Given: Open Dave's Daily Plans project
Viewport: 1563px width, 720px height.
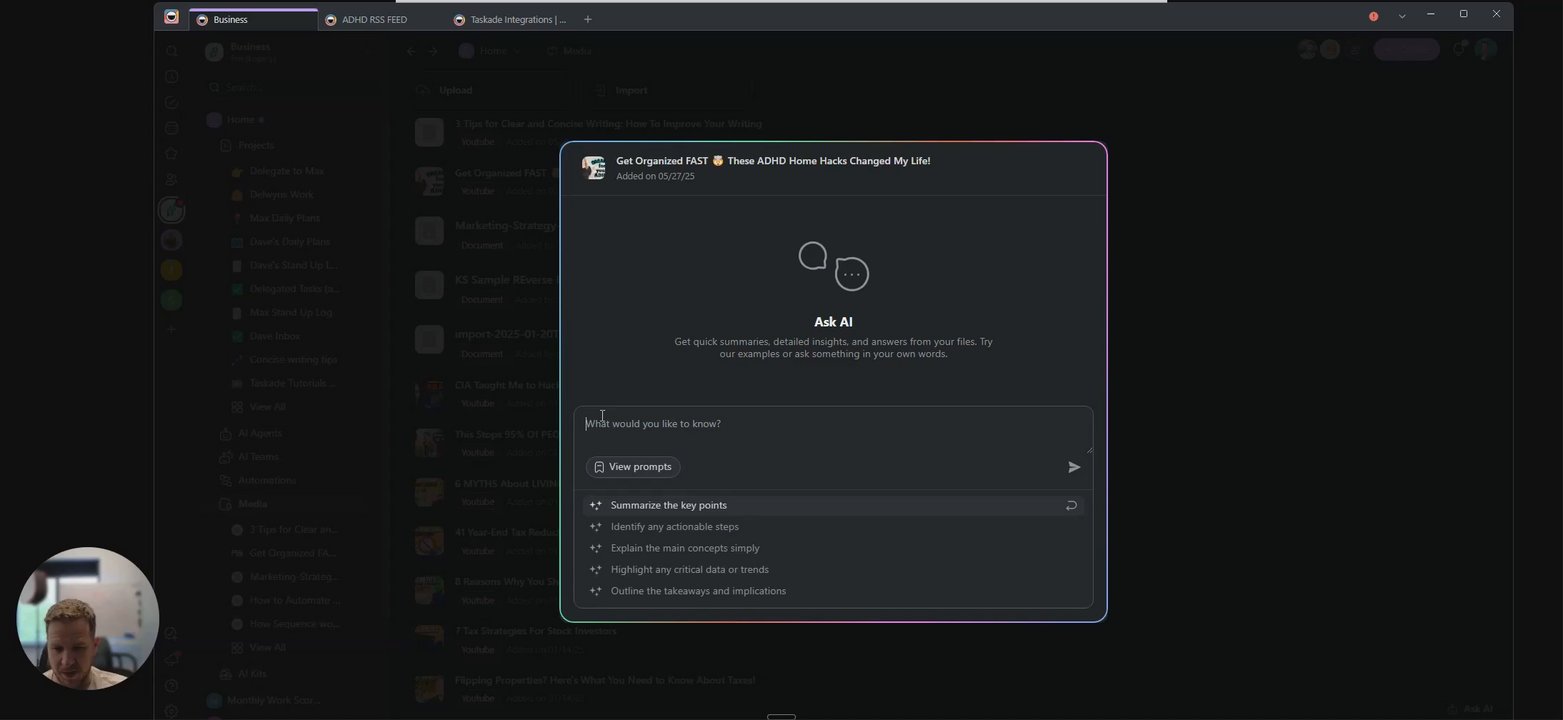Looking at the screenshot, I should (290, 242).
